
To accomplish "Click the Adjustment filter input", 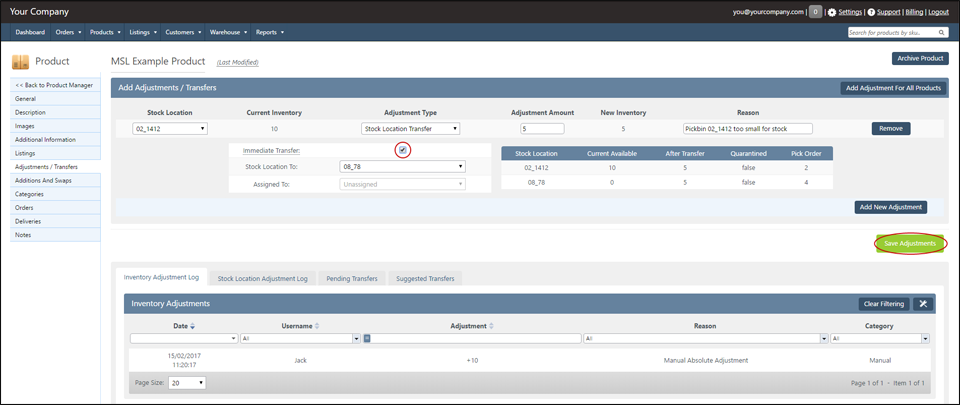I will click(476, 338).
